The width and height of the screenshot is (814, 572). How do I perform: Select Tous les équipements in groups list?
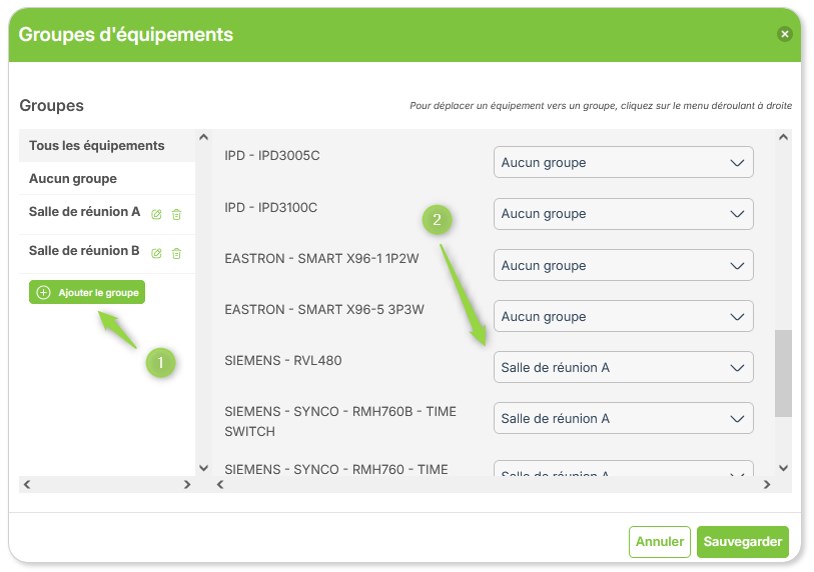(x=107, y=145)
